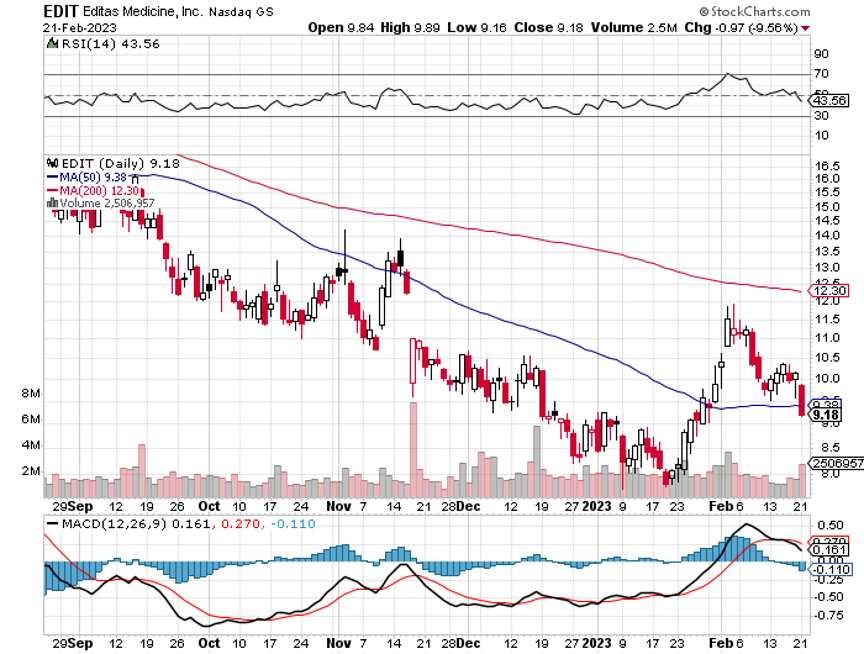Click the chart date 21-Feb-2023
This screenshot has height=654, width=864.
(80, 28)
